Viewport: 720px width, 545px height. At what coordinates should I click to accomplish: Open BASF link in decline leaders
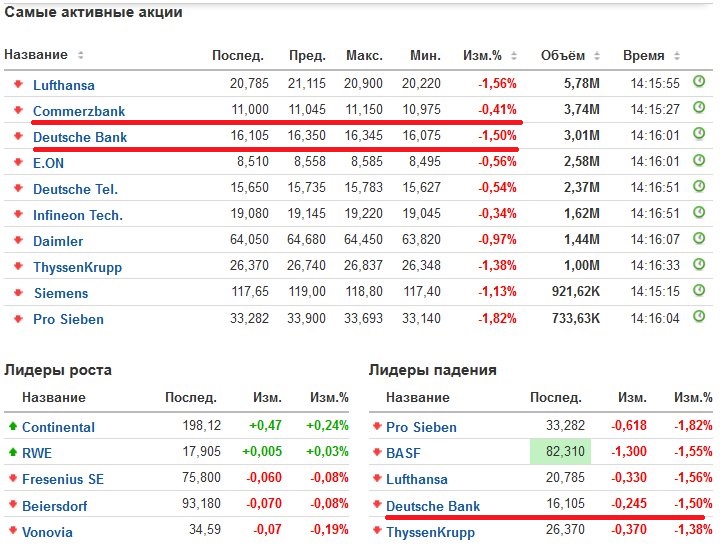tap(403, 453)
